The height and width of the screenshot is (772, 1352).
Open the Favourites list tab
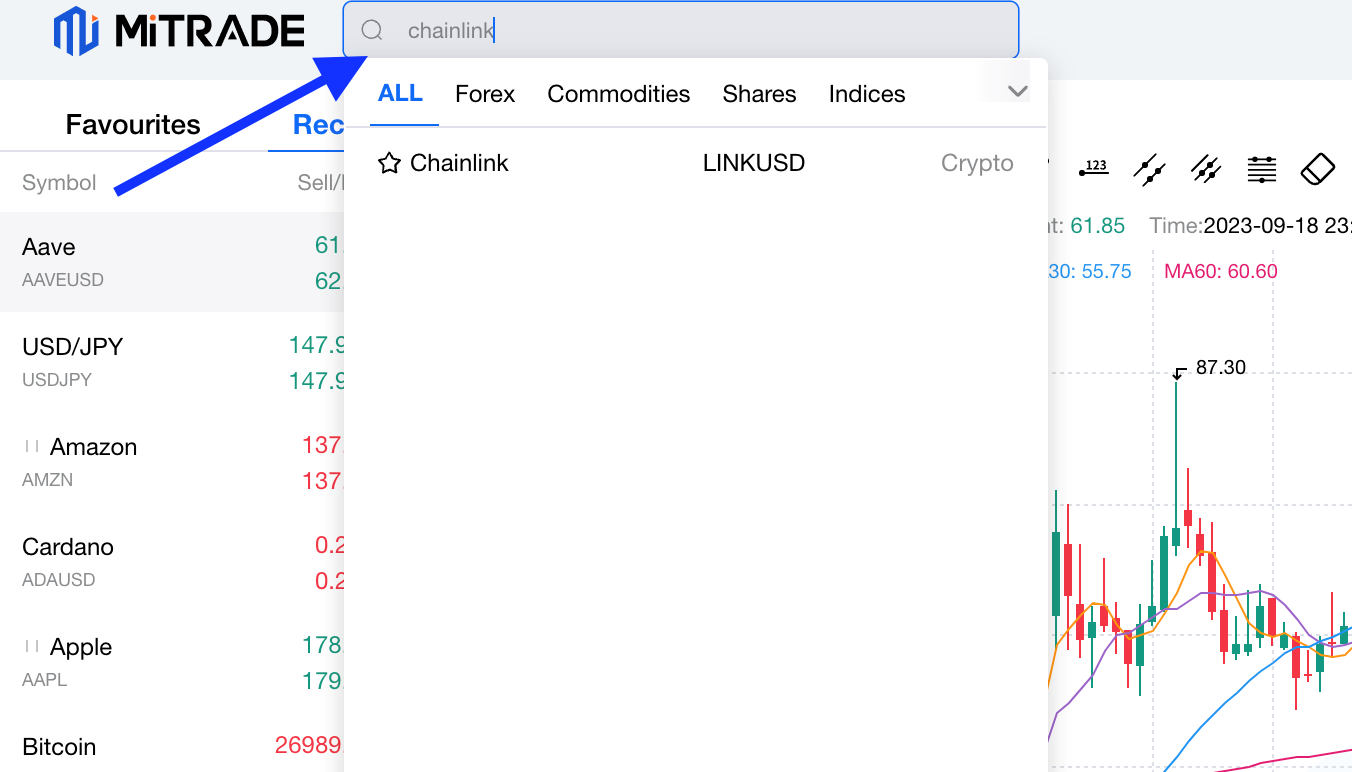[x=133, y=125]
